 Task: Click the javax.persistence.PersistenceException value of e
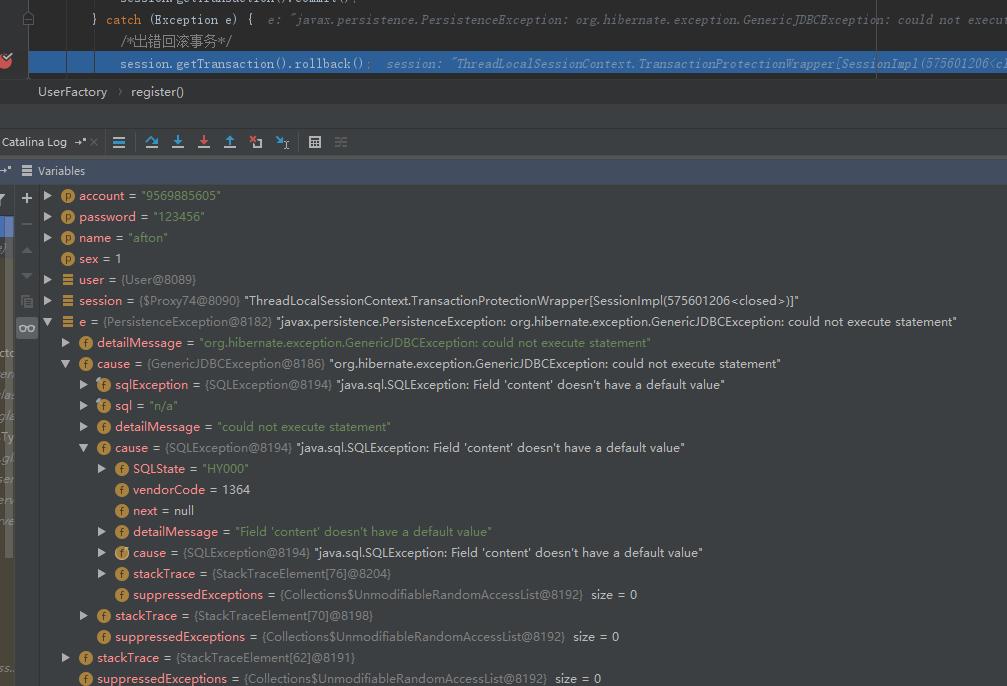(x=617, y=322)
